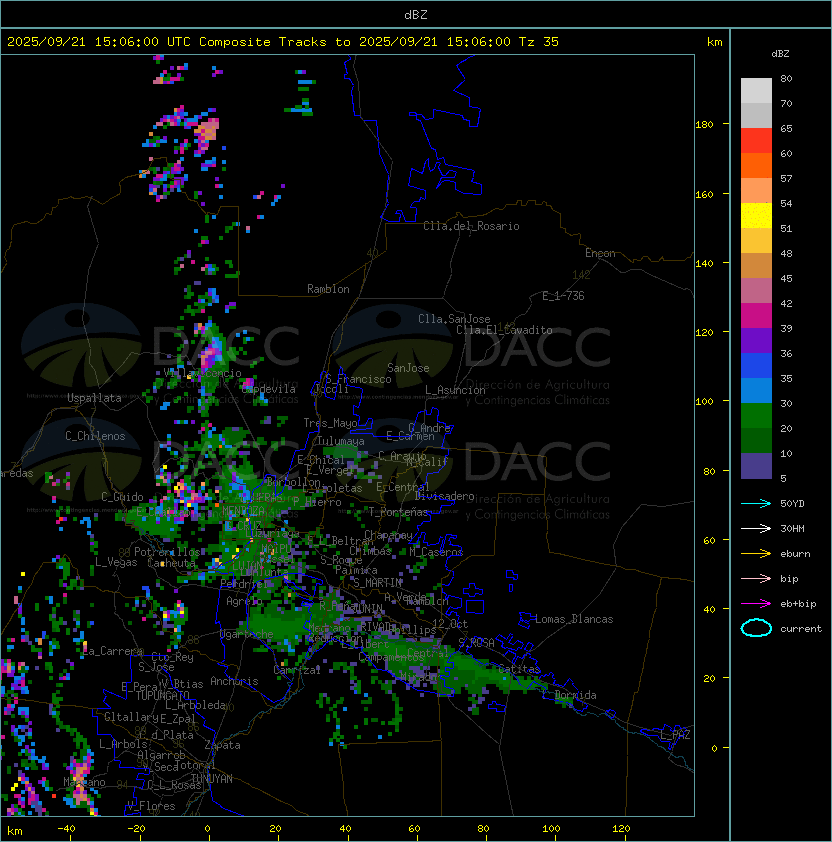
Task: Click the light blue 30–35 dBZ swatch
Action: 756,390
